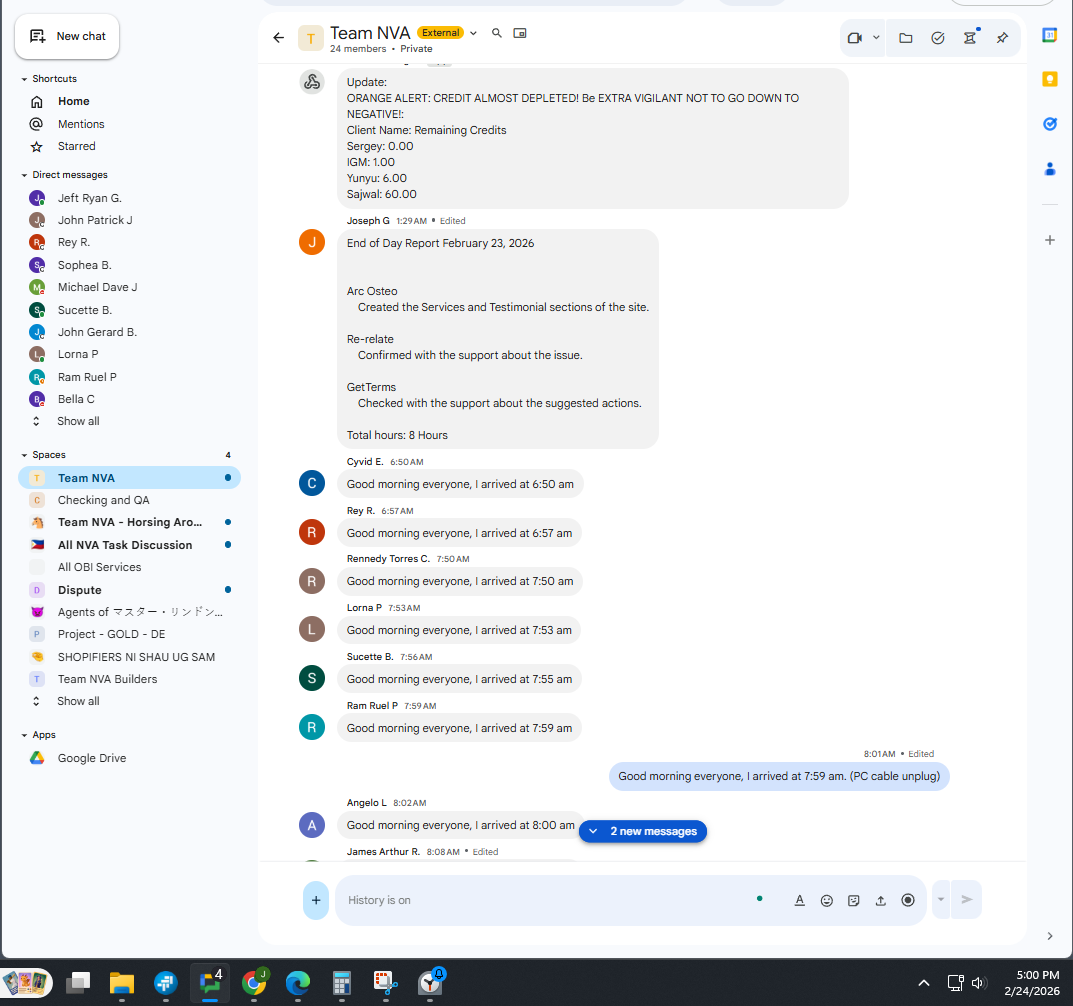Viewport: 1073px width, 1006px height.
Task: Click Cyvid E.'s avatar
Action: (x=312, y=484)
